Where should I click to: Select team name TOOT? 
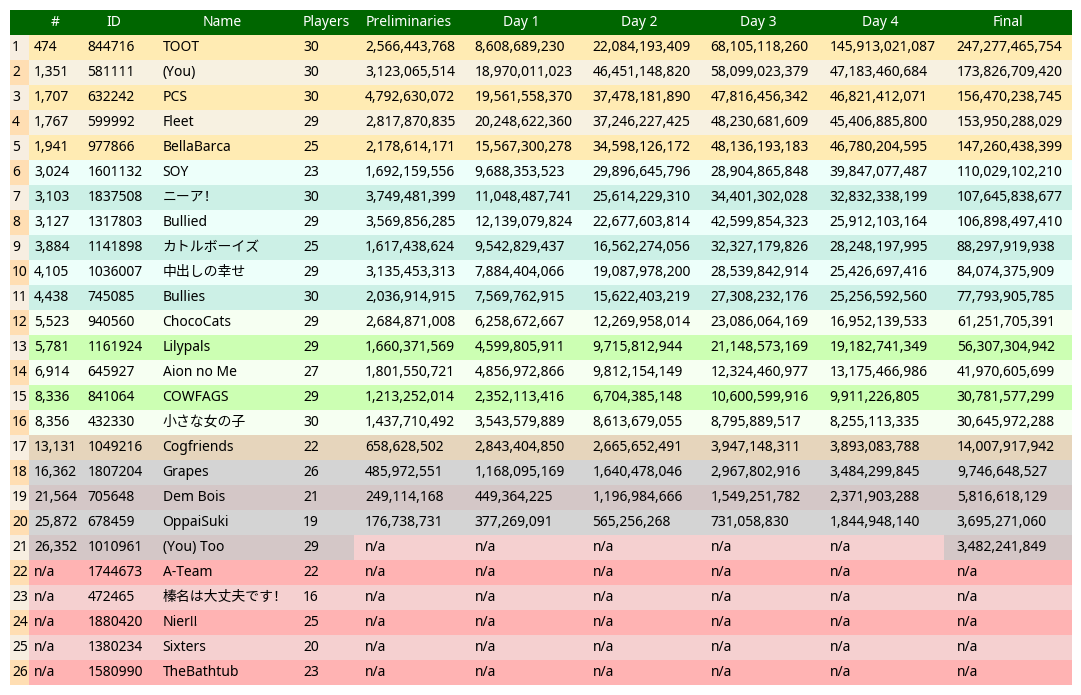pos(181,47)
